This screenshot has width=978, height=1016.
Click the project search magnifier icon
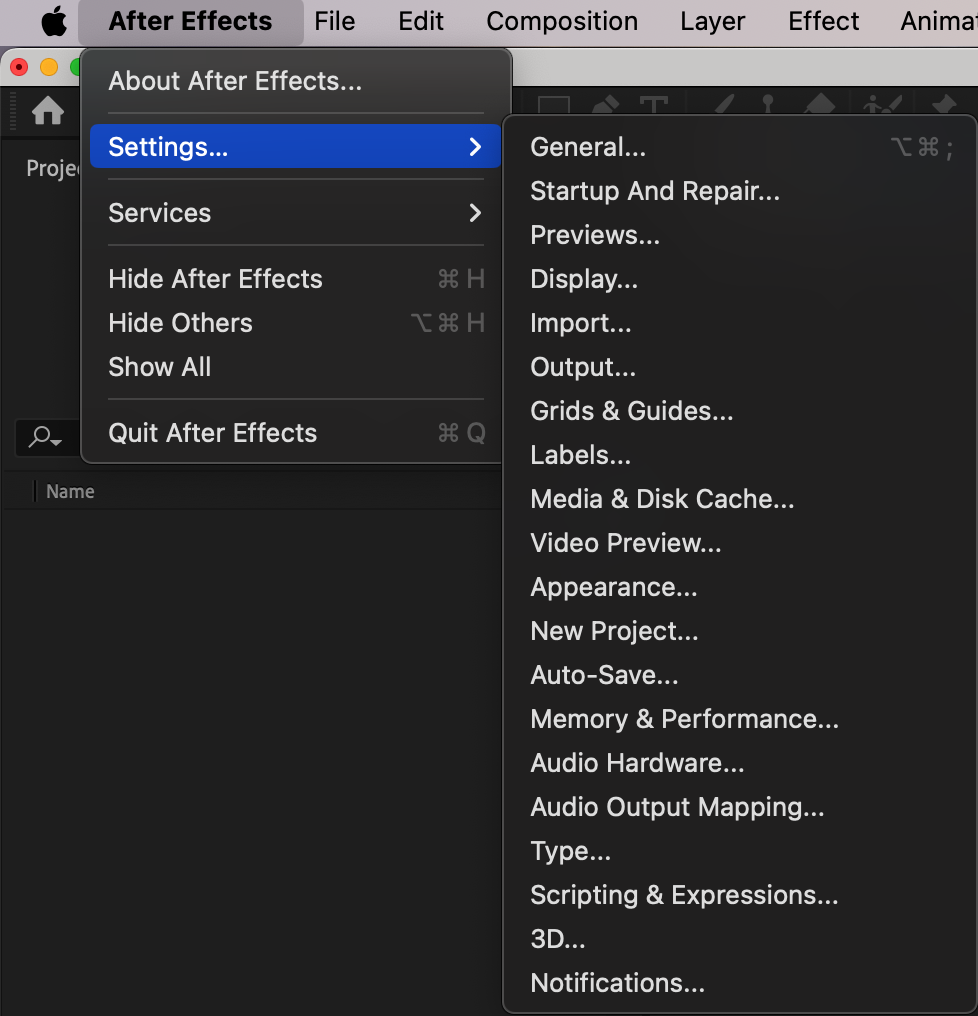(x=43, y=437)
